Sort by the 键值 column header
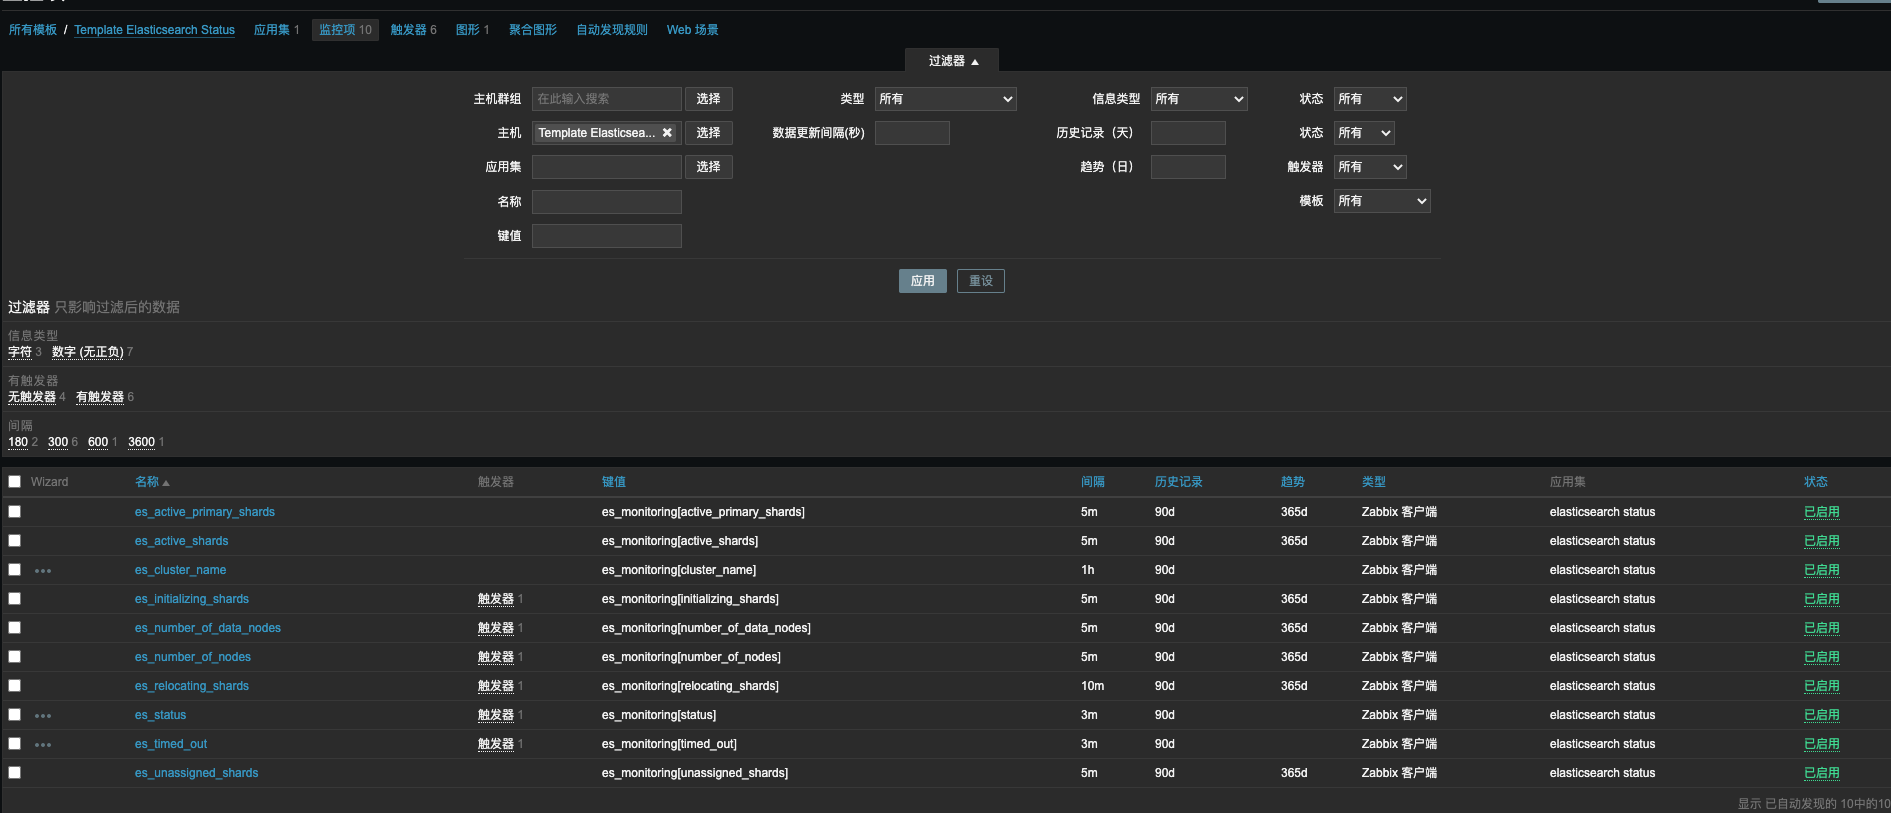The width and height of the screenshot is (1891, 813). [614, 482]
